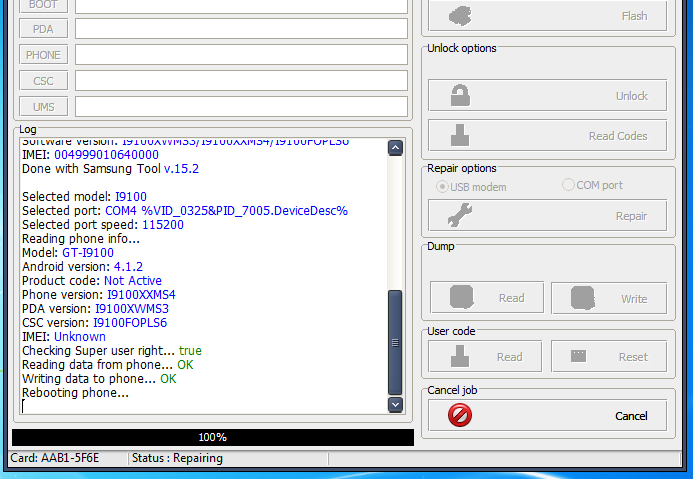
Task: Click 'Selected model: I9100' log line
Action: pos(84,197)
